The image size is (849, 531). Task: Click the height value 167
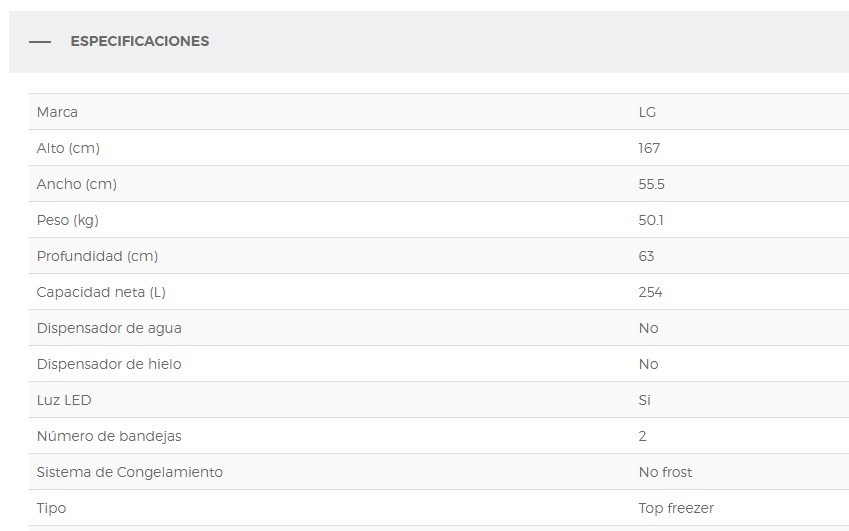649,148
